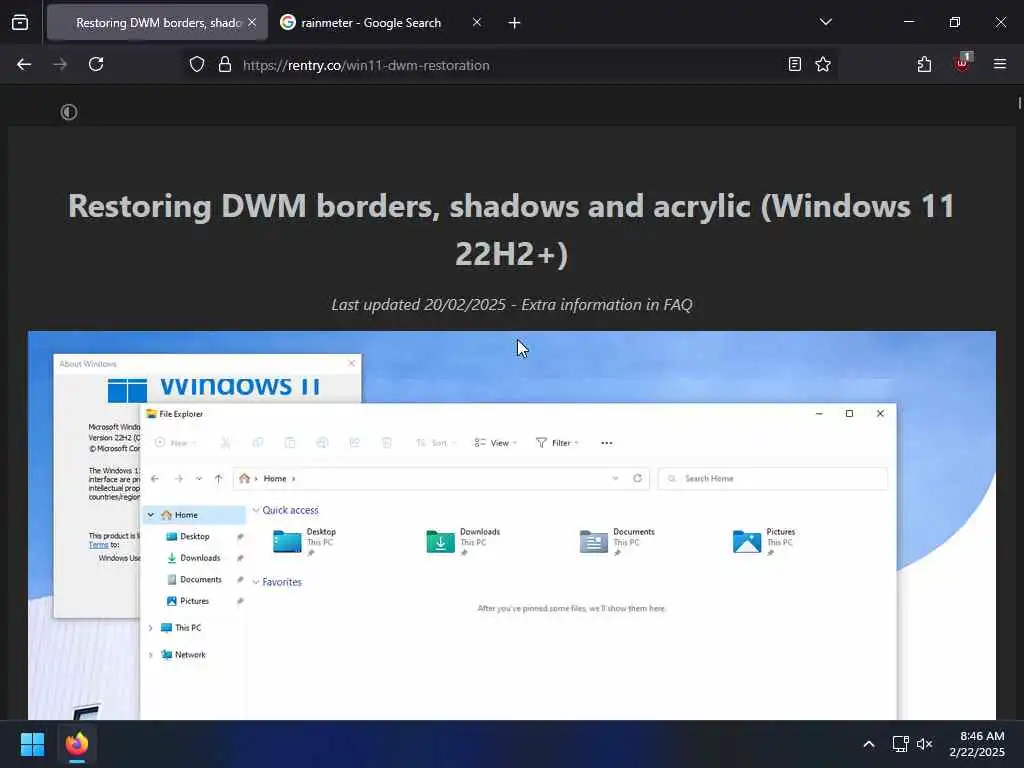Viewport: 1024px width, 768px height.
Task: Show hidden system tray icons
Action: pos(869,744)
